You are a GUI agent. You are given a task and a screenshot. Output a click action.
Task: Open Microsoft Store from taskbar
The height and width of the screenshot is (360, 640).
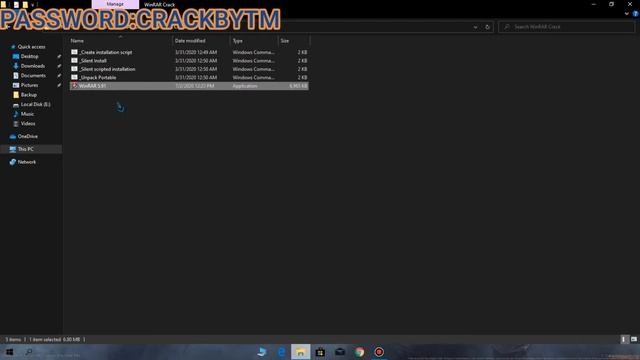pos(320,352)
